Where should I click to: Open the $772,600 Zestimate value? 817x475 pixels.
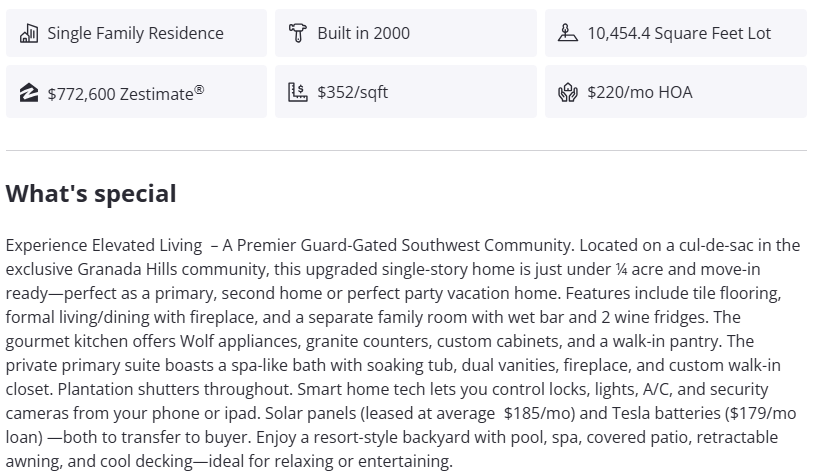[120, 93]
